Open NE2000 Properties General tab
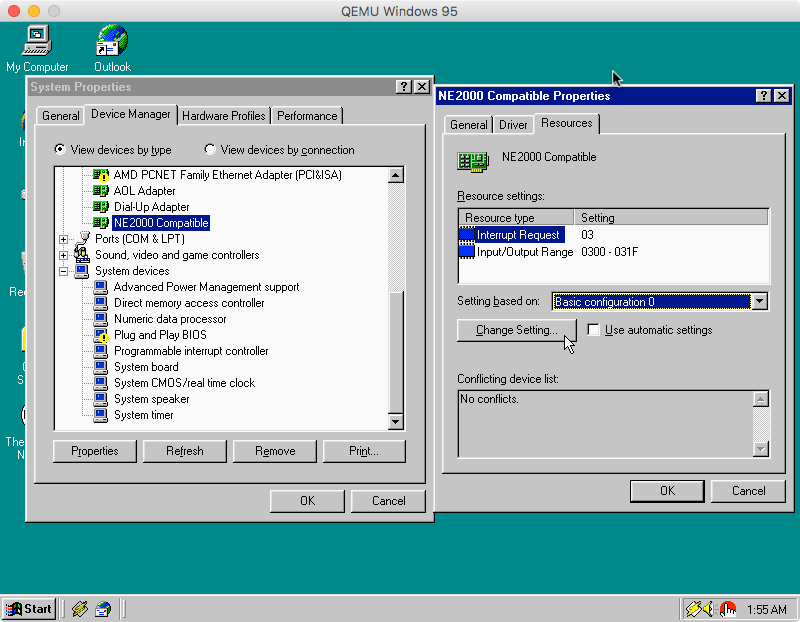The image size is (800, 622). pos(468,125)
